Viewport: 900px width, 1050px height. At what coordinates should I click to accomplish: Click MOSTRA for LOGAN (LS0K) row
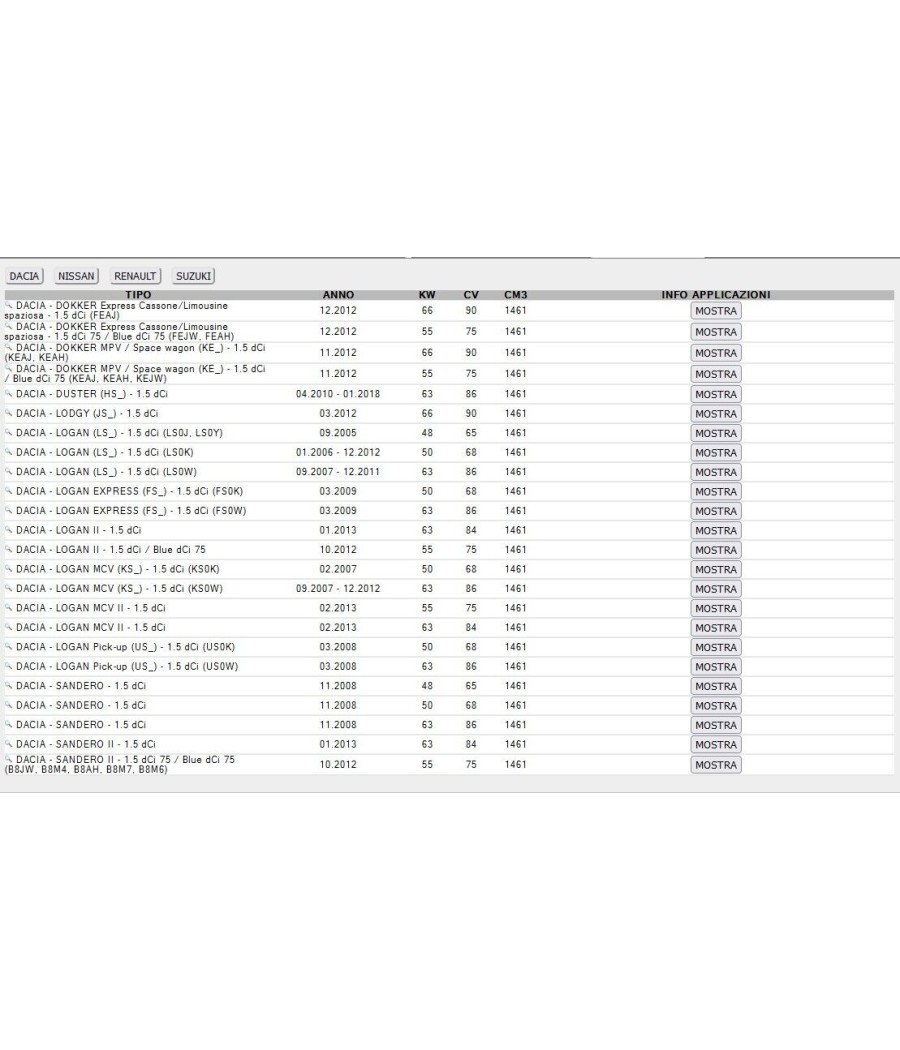(716, 453)
